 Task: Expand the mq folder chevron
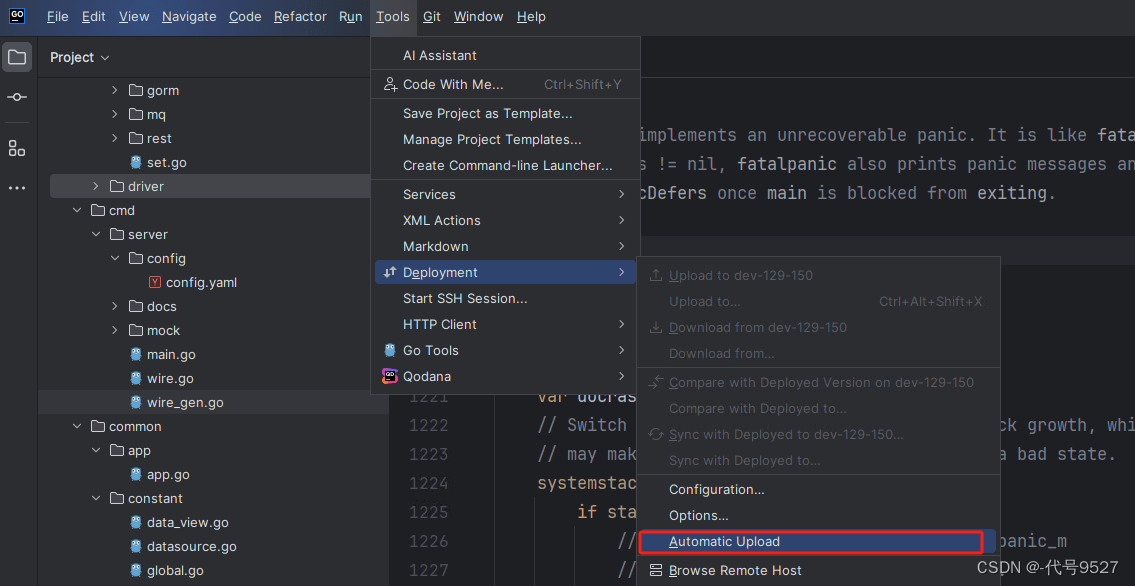pos(114,114)
